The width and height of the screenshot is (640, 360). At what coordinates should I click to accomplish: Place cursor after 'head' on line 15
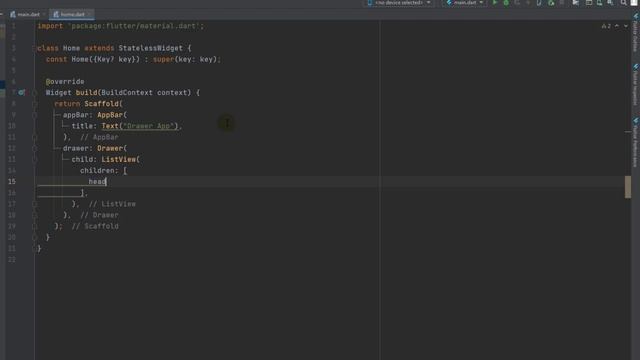[106, 182]
